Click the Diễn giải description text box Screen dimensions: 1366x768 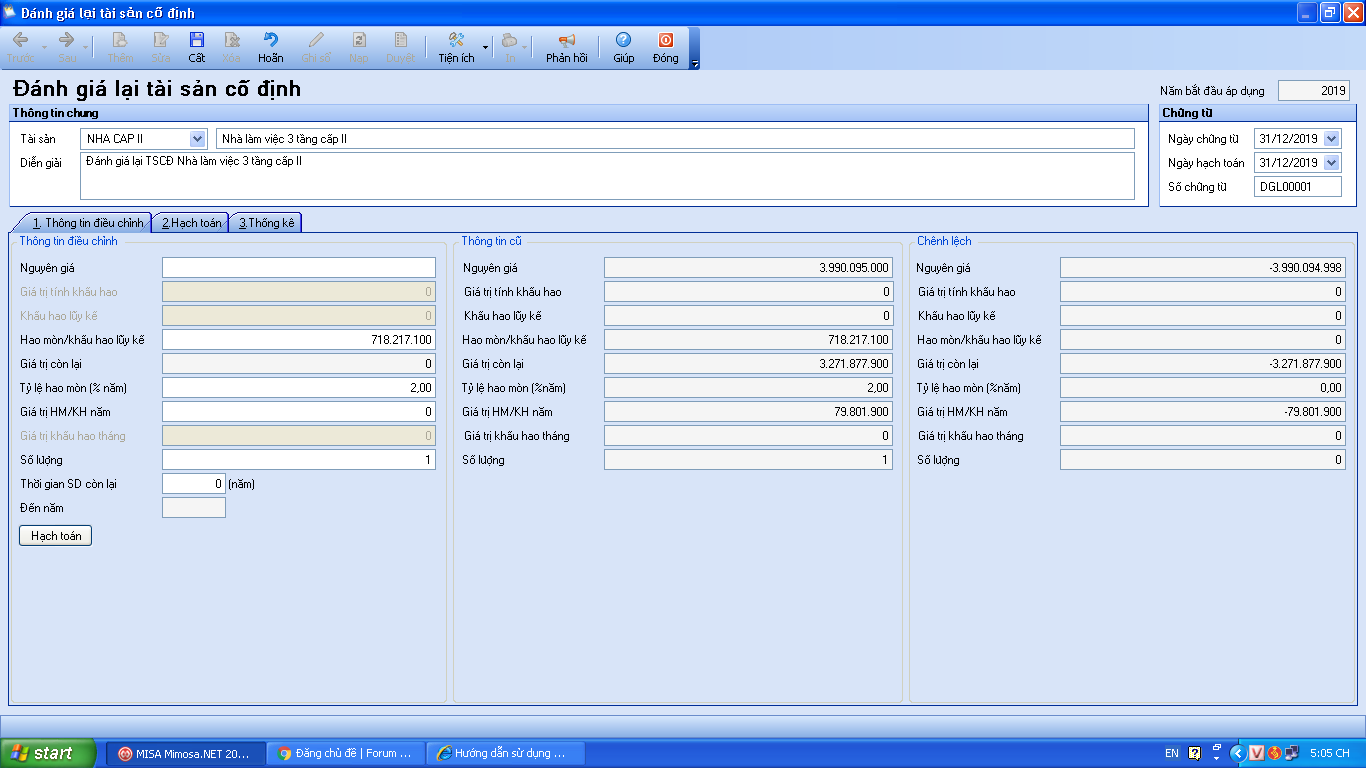coord(606,176)
